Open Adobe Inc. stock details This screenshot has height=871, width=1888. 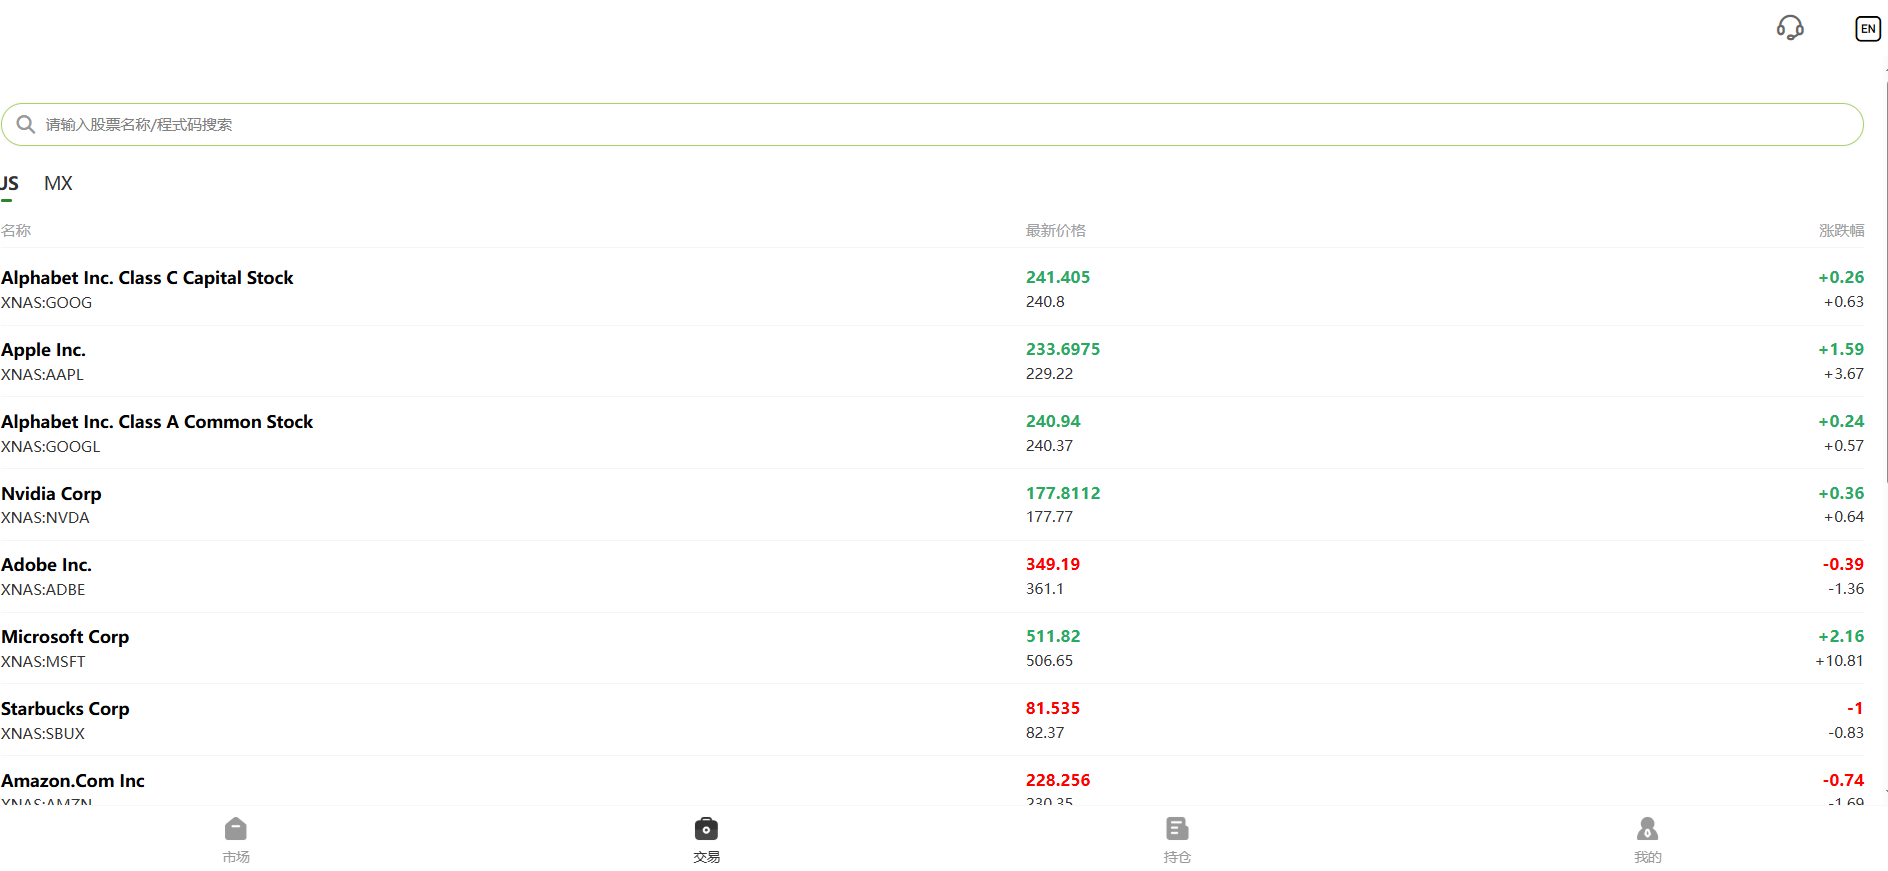47,565
